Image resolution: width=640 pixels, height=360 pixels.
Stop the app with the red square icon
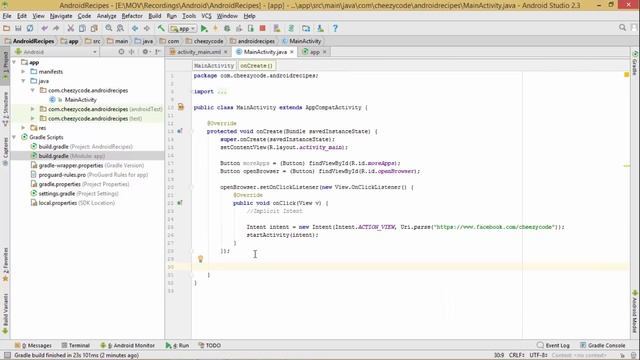[262, 29]
